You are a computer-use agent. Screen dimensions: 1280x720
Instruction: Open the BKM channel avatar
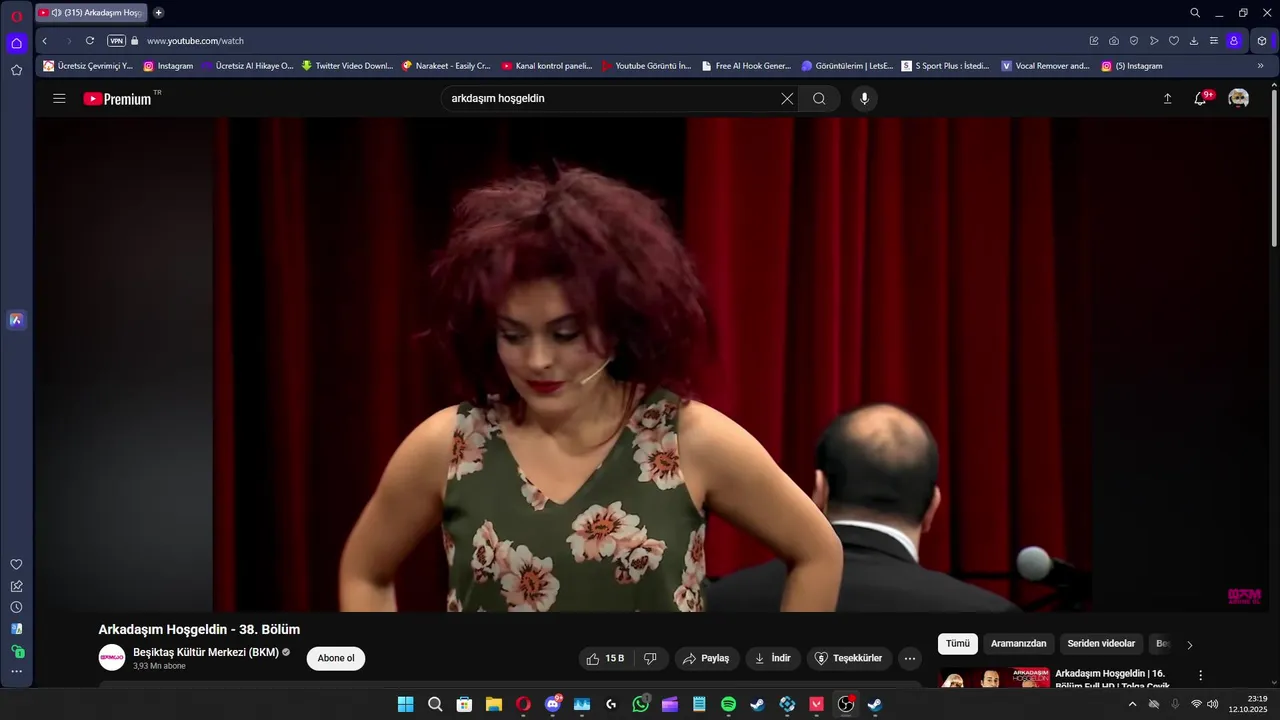(112, 657)
